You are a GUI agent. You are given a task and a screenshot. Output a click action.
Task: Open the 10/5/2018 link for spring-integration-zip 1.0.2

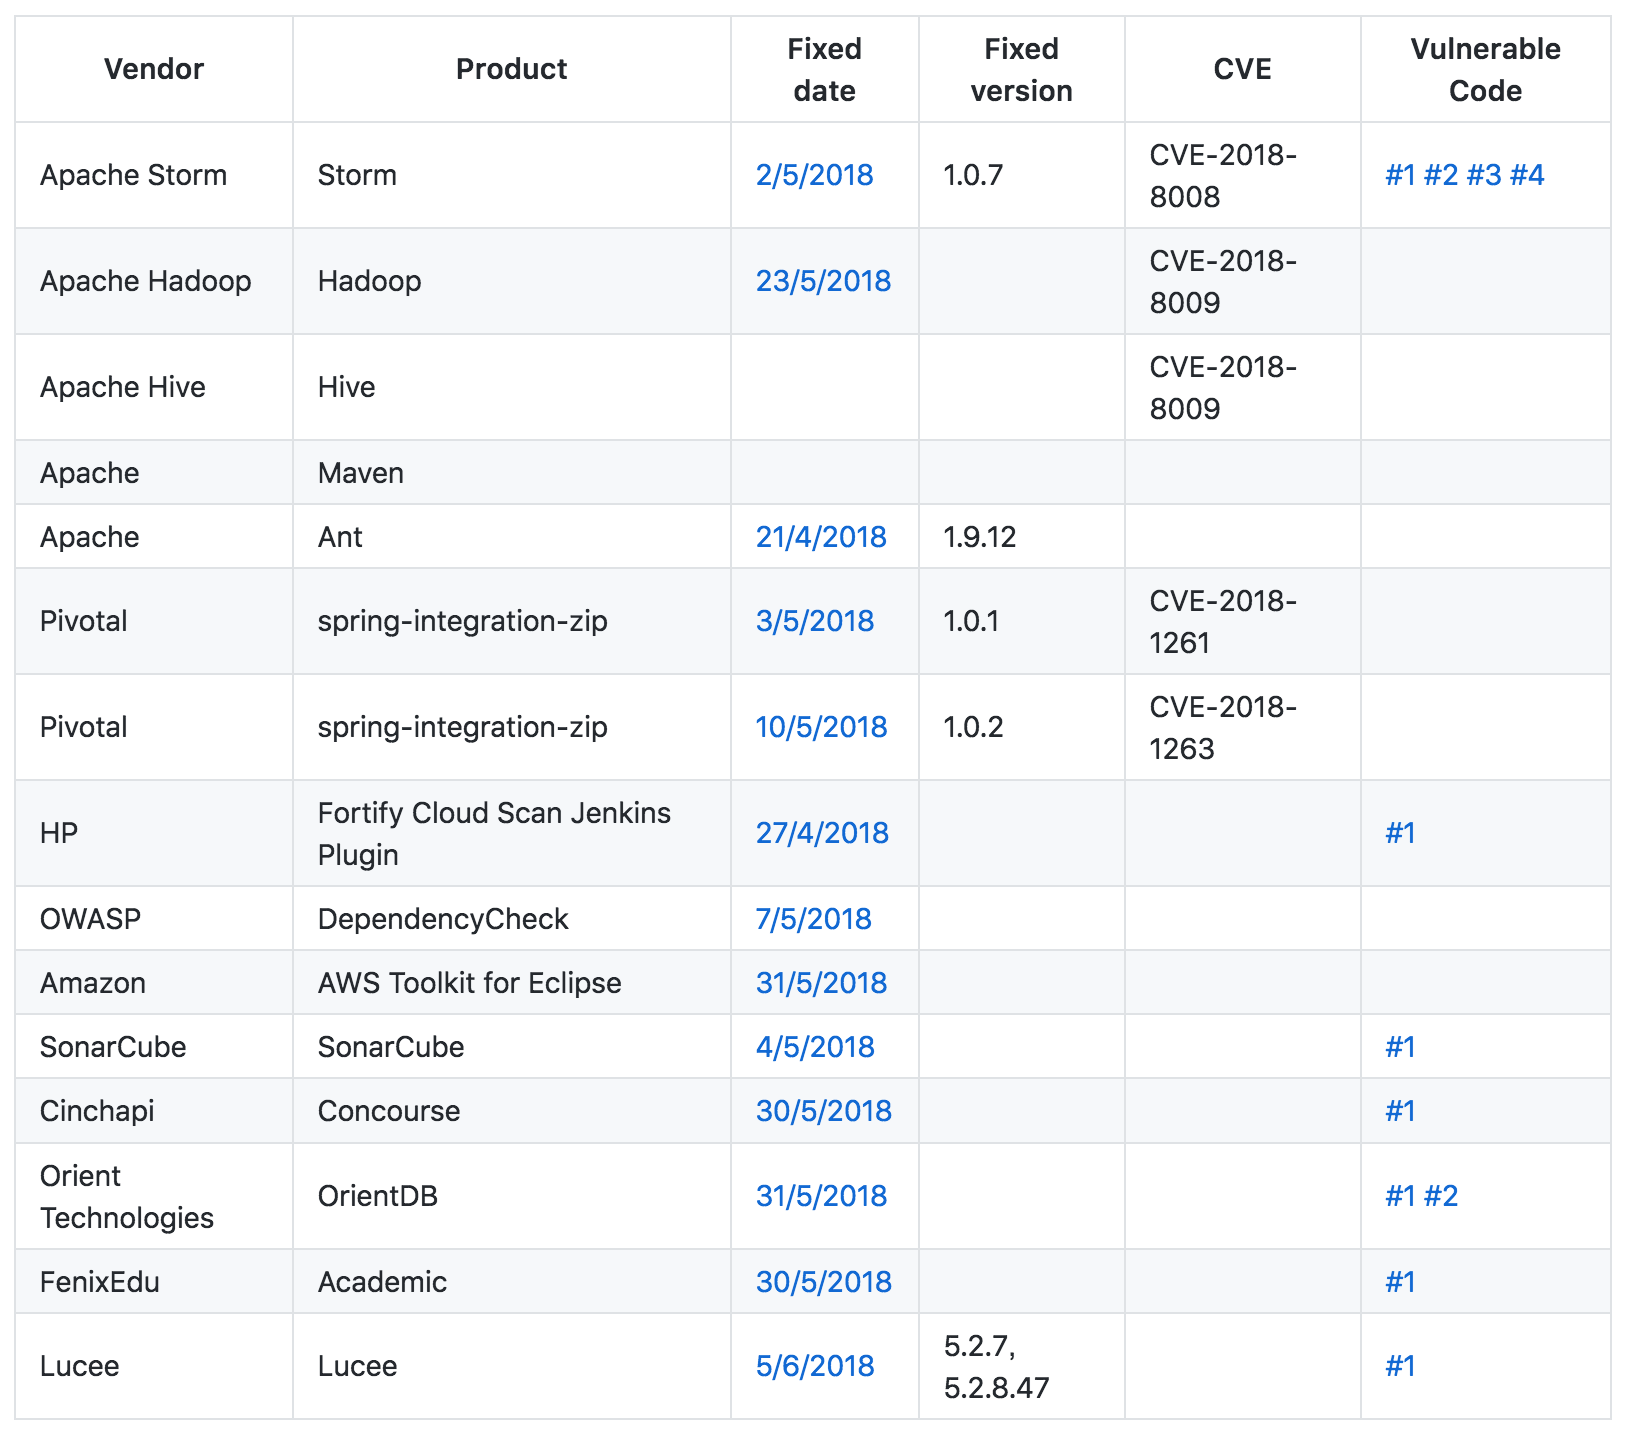(x=822, y=727)
